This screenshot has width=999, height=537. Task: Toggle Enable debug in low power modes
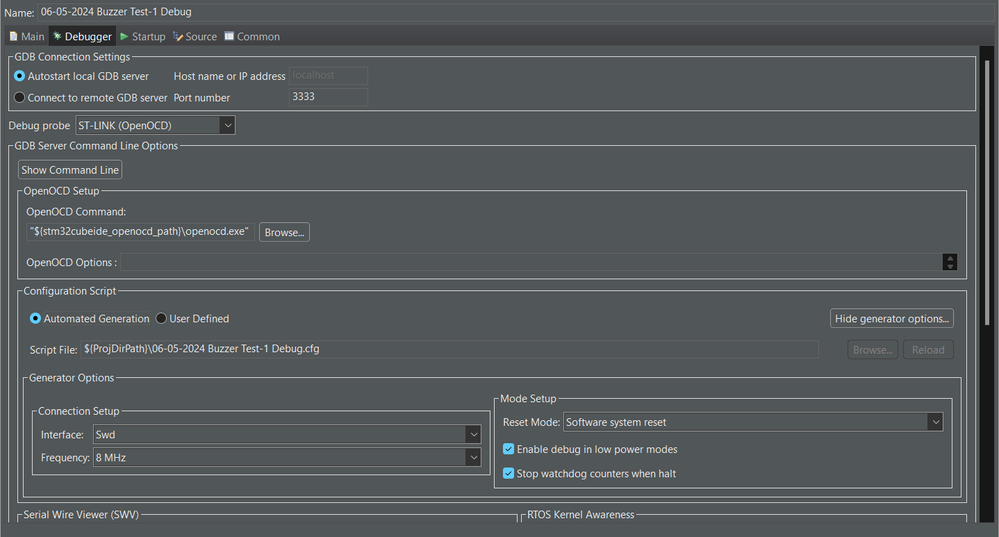[x=509, y=450]
